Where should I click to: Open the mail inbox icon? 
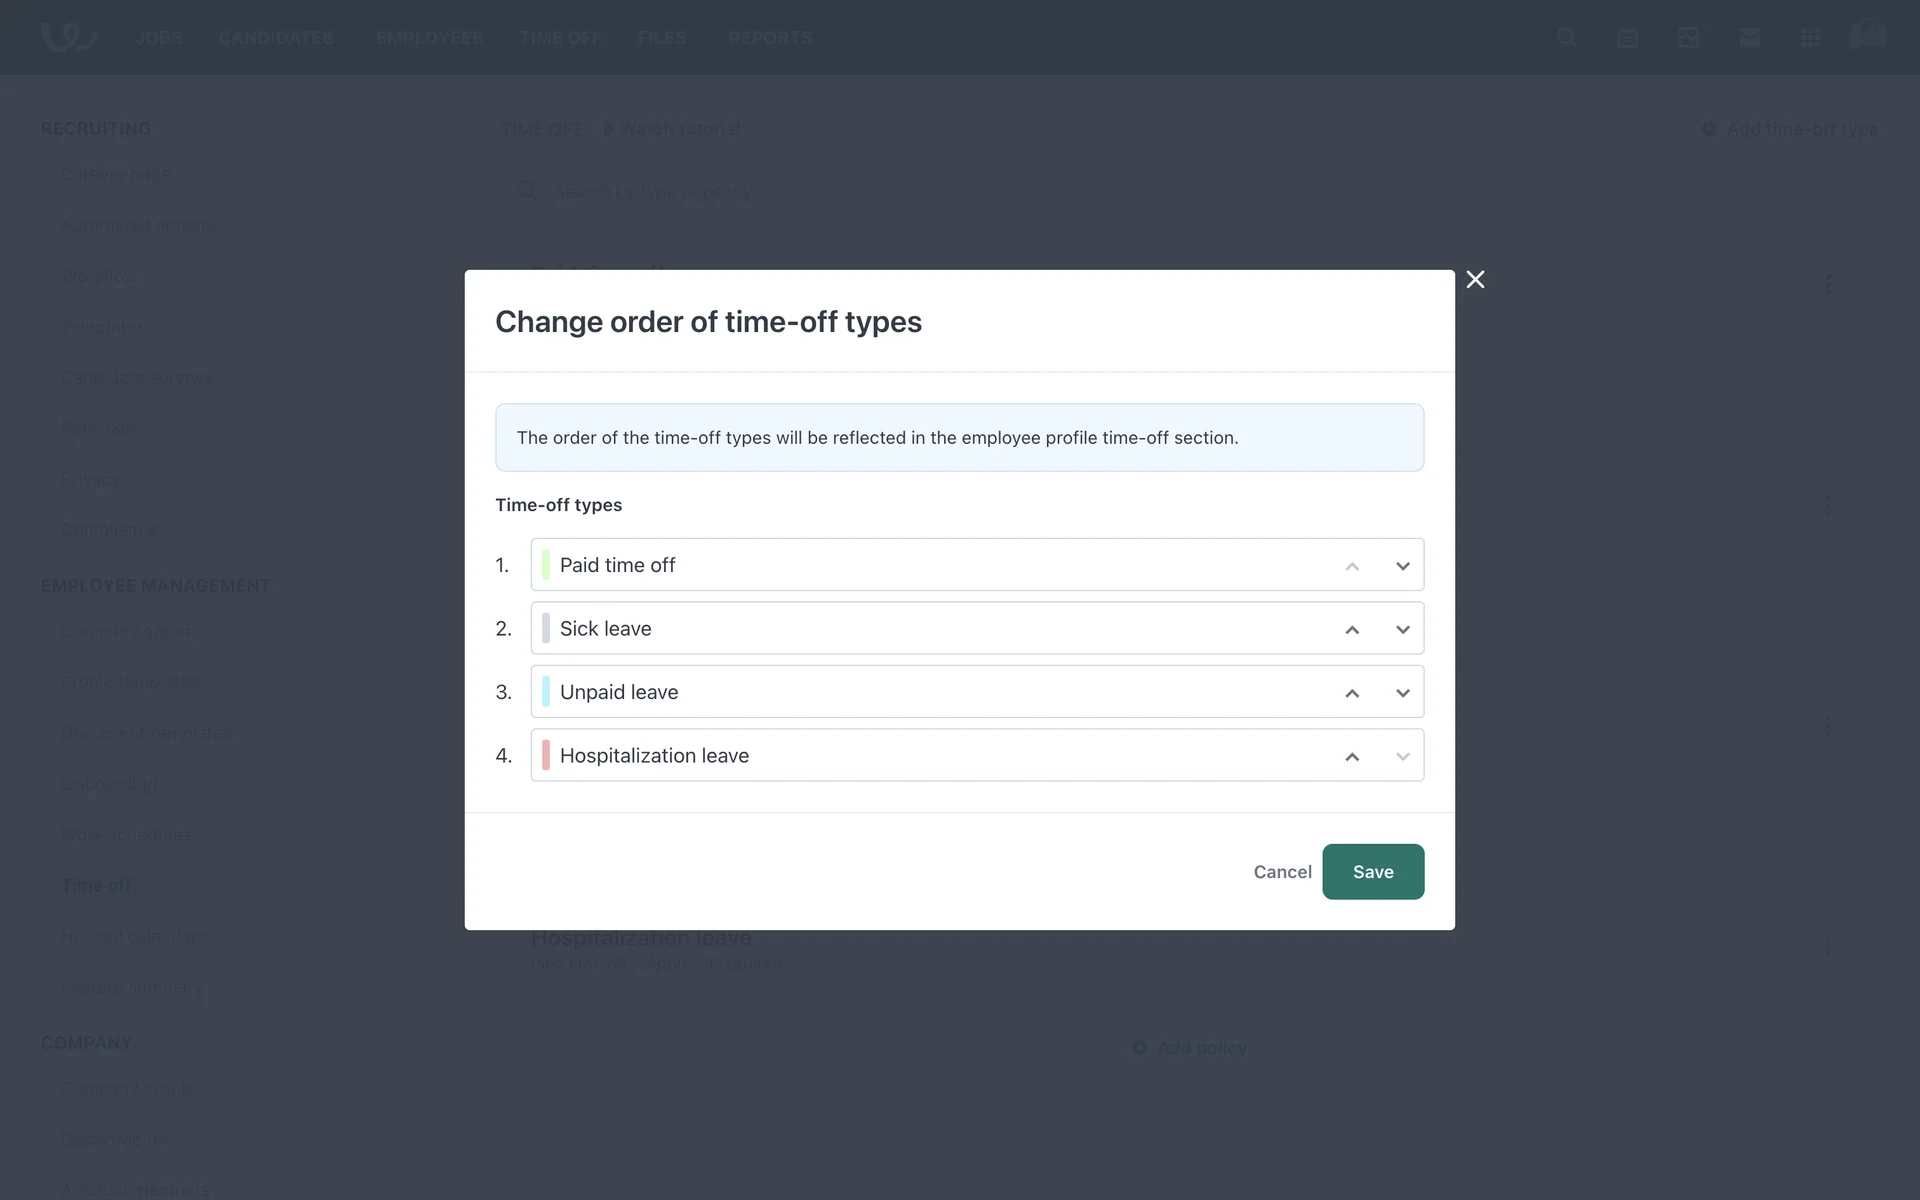click(x=1749, y=38)
